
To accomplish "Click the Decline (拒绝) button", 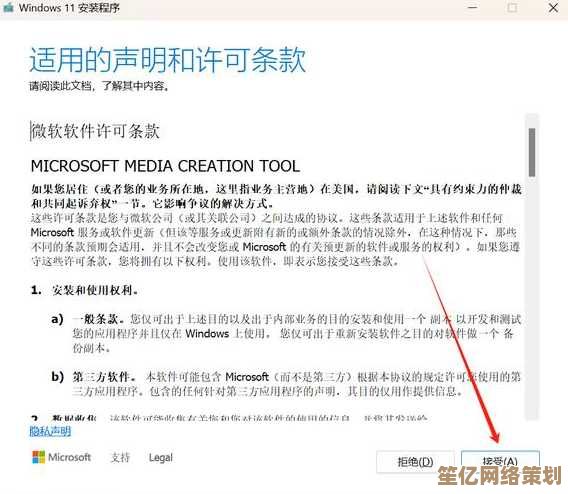I will [x=415, y=462].
